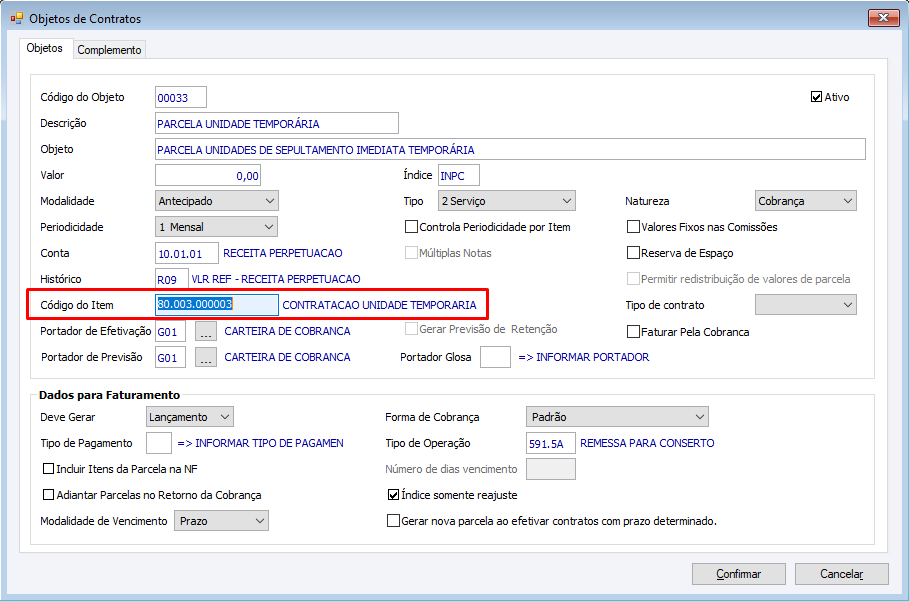Uncheck Índice somente reajuste
This screenshot has width=909, height=601.
pyautogui.click(x=393, y=494)
